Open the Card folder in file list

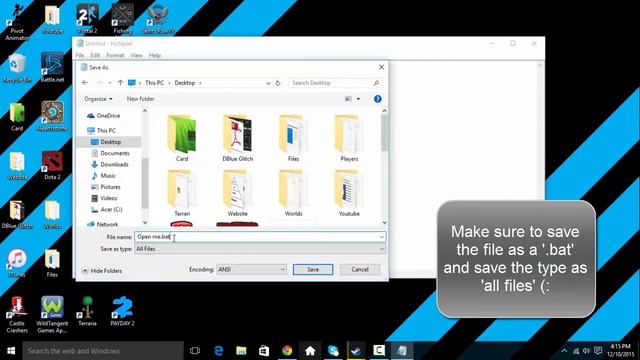[182, 138]
